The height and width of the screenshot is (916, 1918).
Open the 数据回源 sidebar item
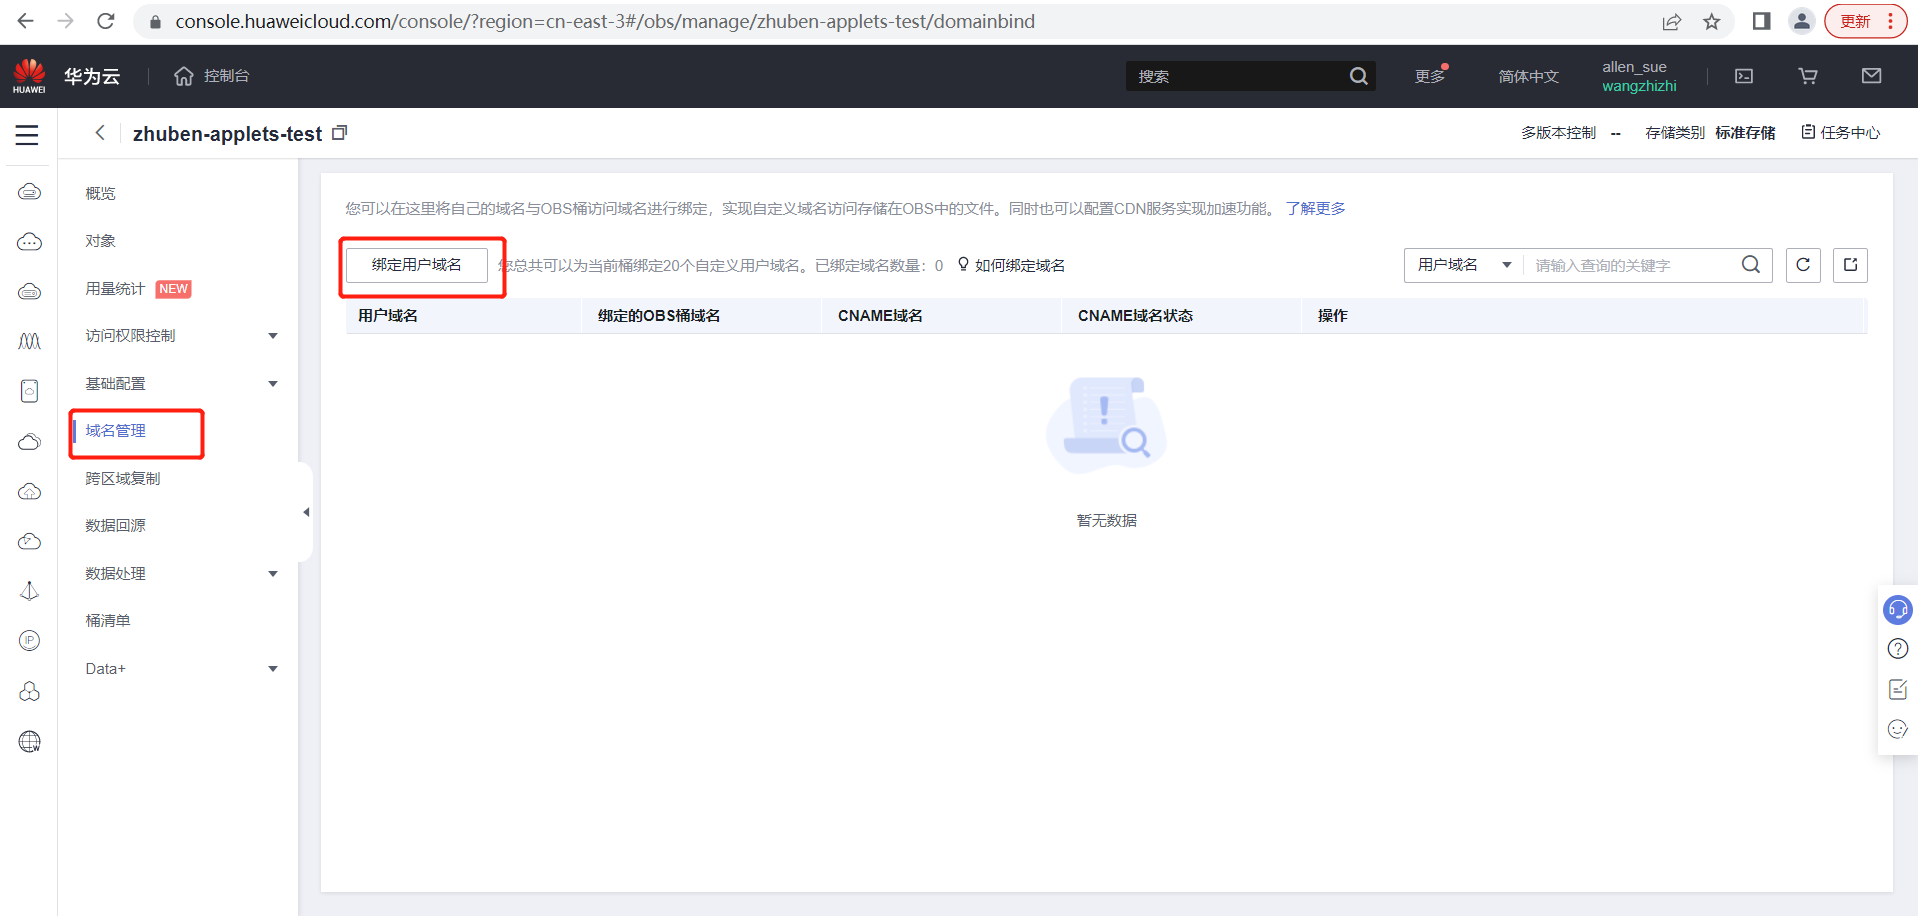pyautogui.click(x=115, y=526)
